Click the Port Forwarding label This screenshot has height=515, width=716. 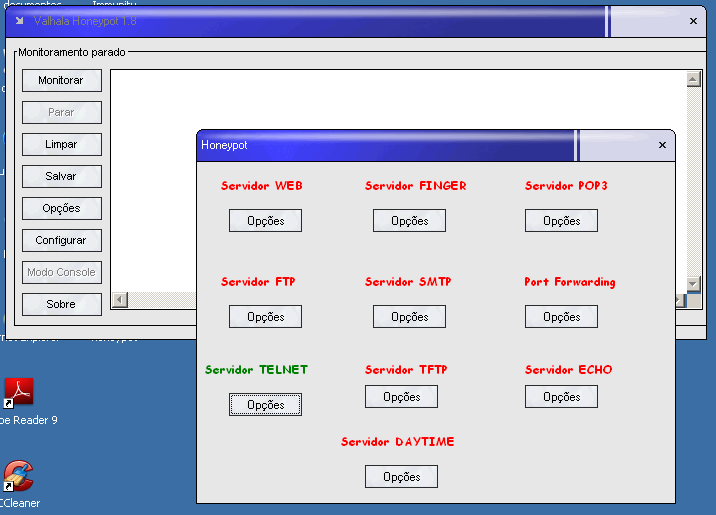[x=570, y=282]
